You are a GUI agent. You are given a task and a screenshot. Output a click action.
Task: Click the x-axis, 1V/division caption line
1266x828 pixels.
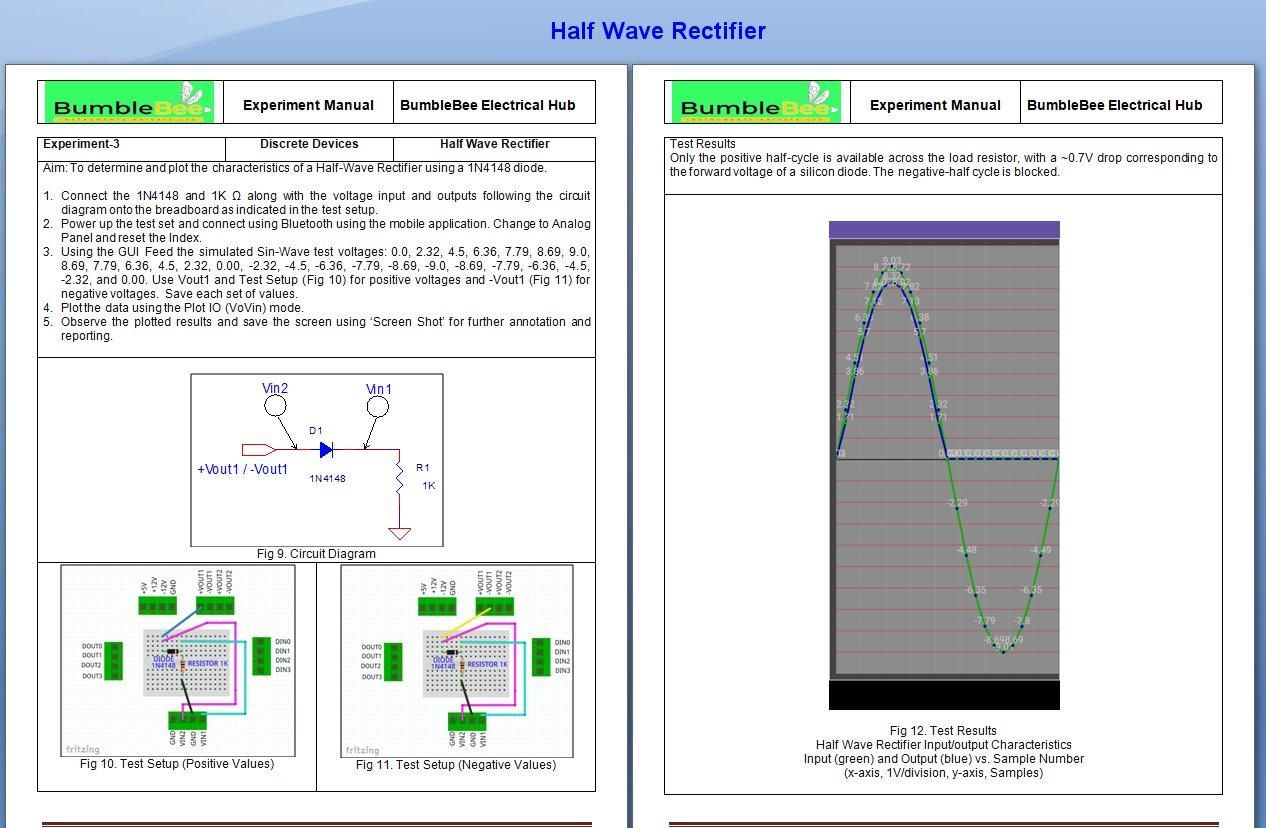click(943, 773)
